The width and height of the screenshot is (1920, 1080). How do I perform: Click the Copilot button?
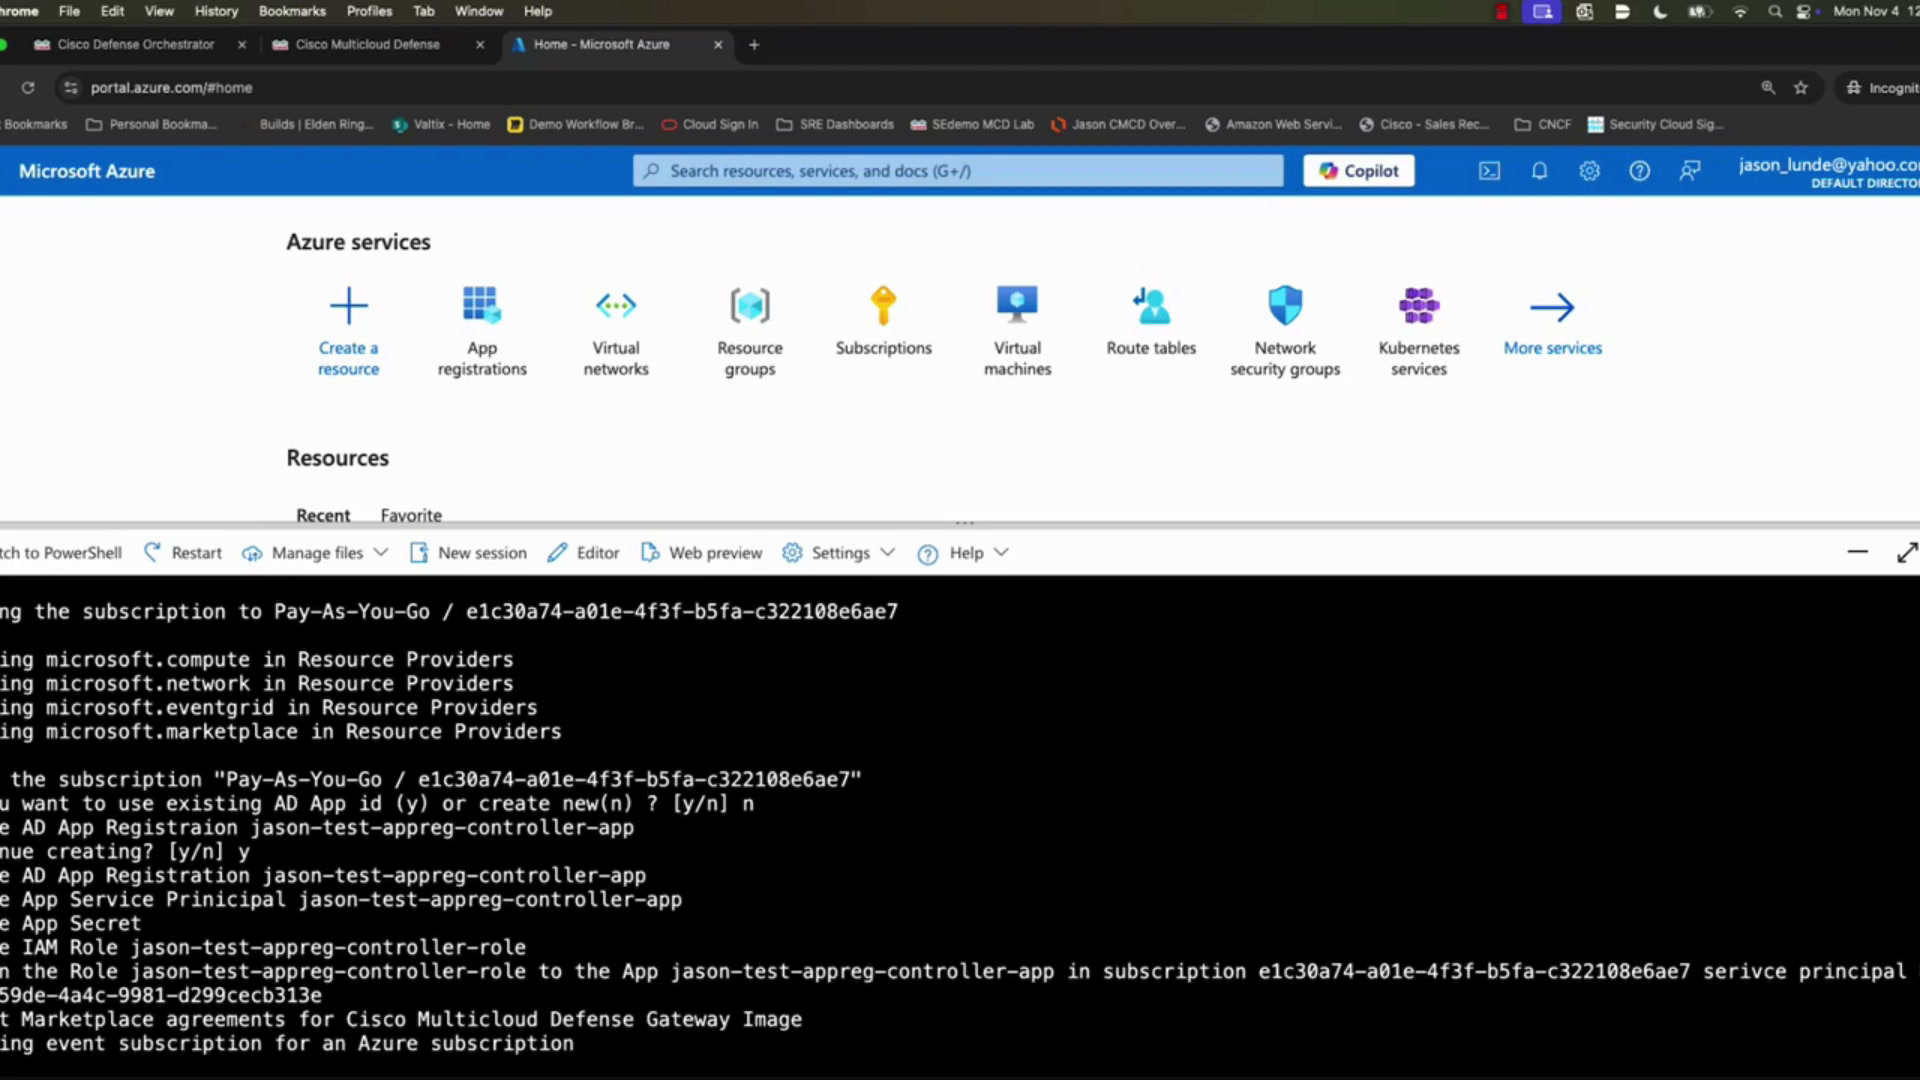click(1358, 171)
